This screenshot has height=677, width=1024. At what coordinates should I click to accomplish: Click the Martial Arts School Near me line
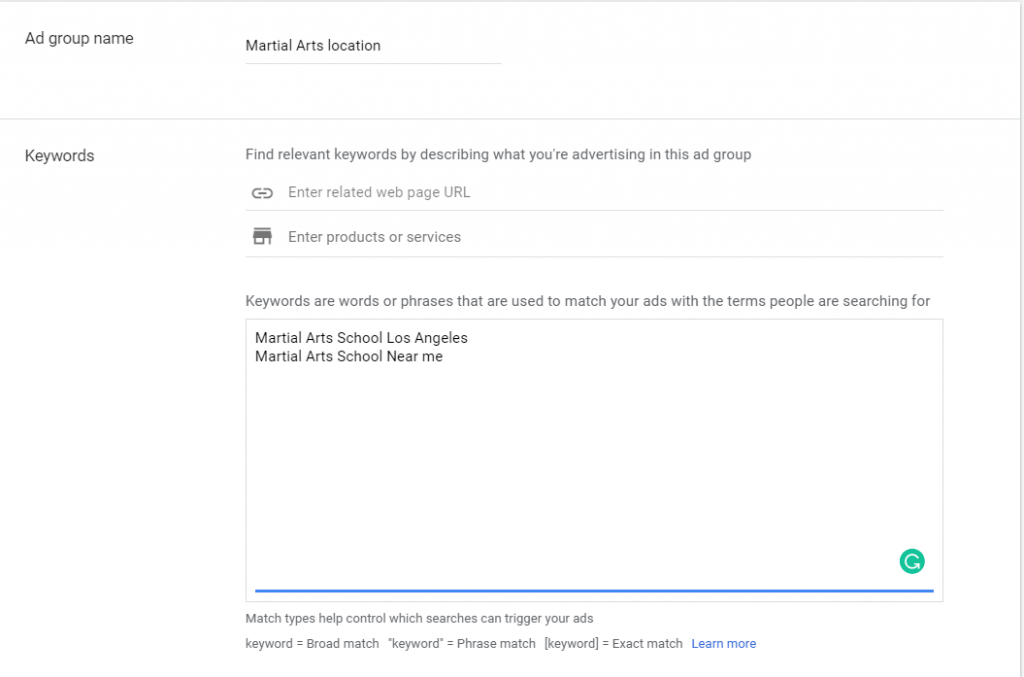point(348,356)
